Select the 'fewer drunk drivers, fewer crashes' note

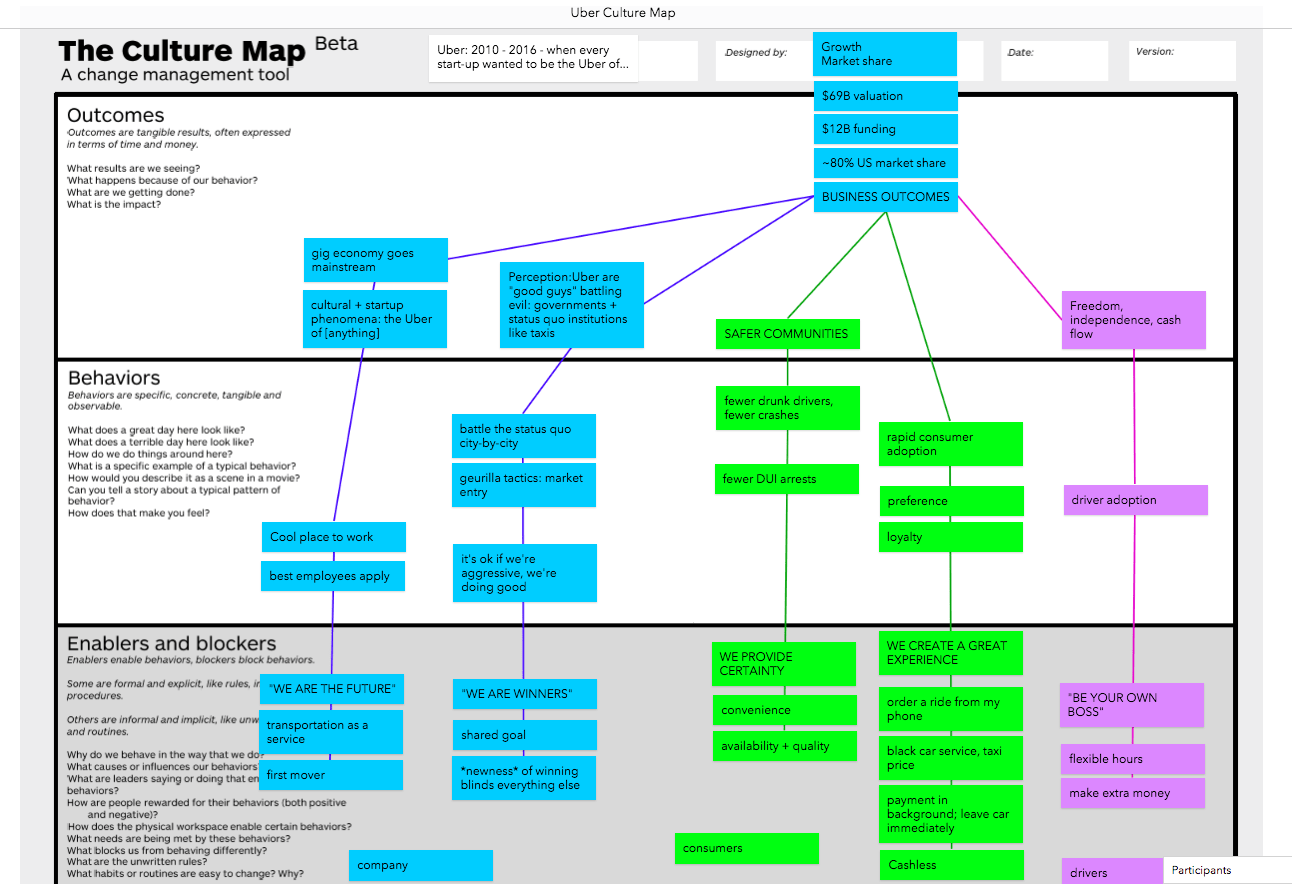tap(788, 408)
